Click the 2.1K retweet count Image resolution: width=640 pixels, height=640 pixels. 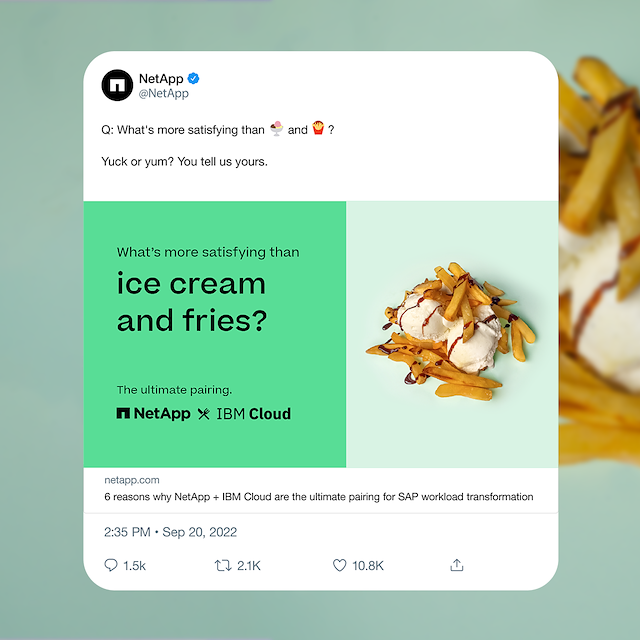tap(249, 566)
